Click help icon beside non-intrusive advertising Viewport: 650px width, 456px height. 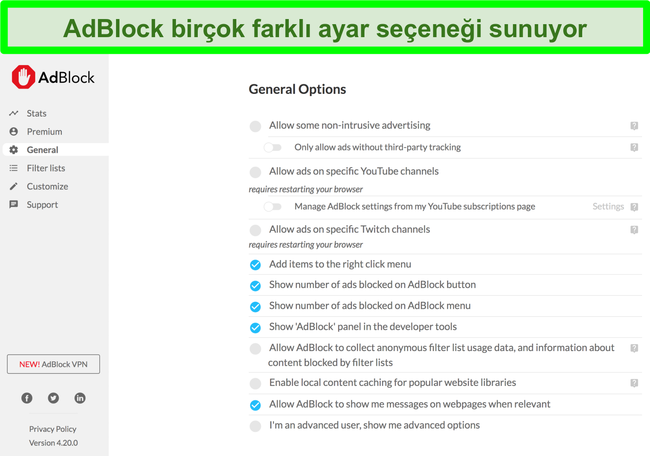634,126
